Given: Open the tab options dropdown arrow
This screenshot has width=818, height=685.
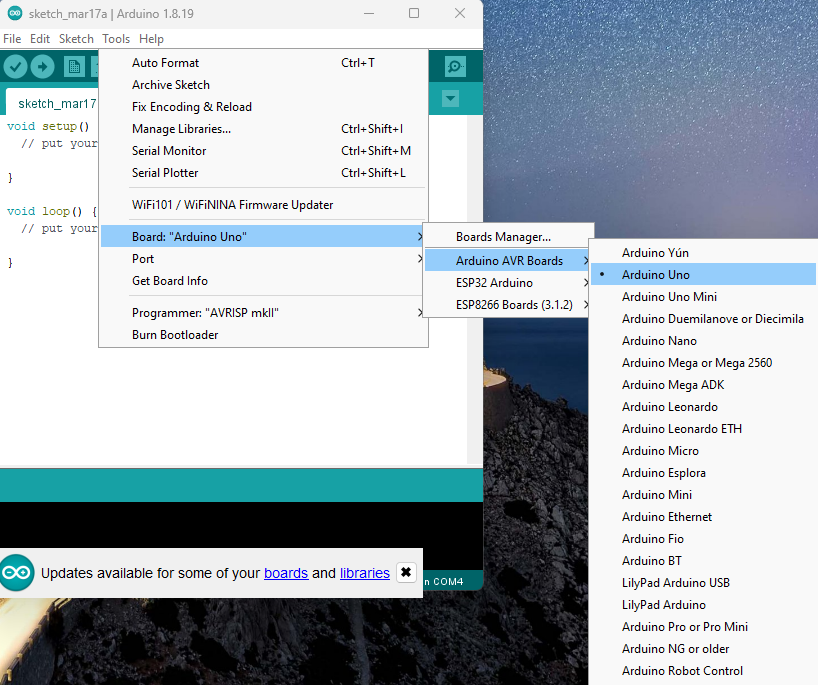Looking at the screenshot, I should point(450,99).
